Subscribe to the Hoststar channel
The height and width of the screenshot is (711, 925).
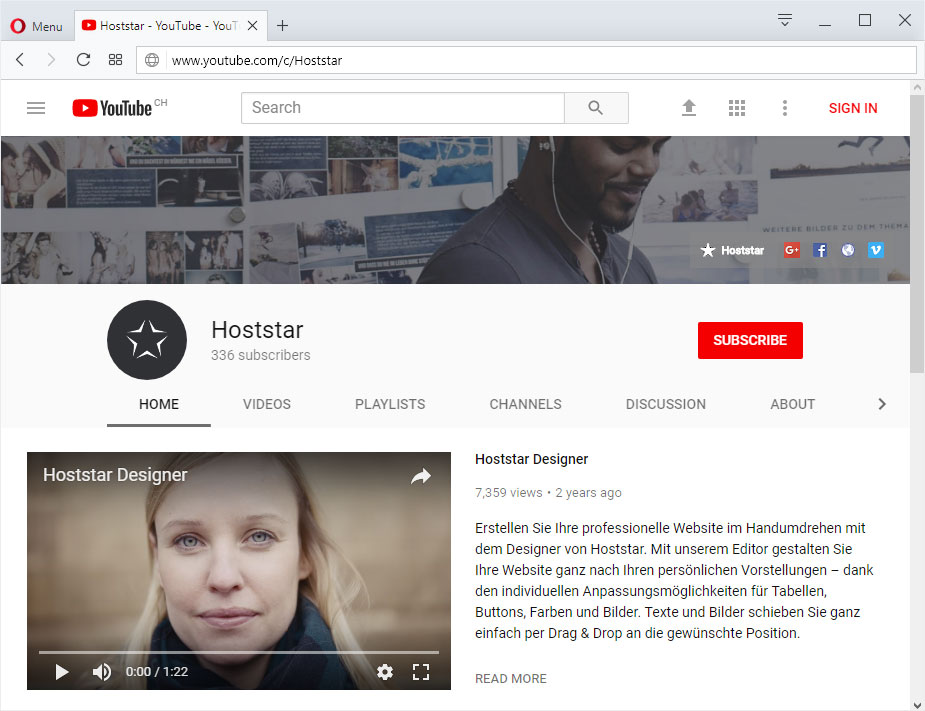pyautogui.click(x=750, y=340)
